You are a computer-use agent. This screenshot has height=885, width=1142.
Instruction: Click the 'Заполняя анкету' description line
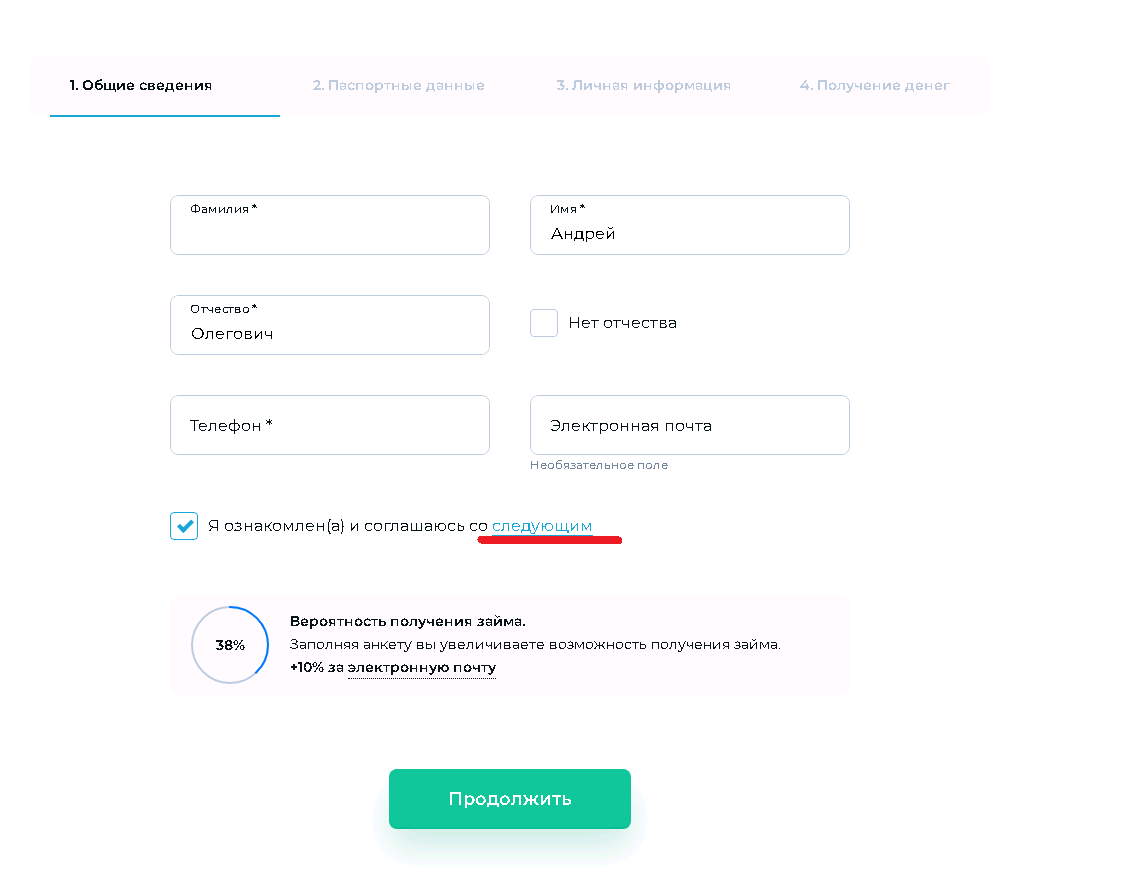tap(535, 645)
